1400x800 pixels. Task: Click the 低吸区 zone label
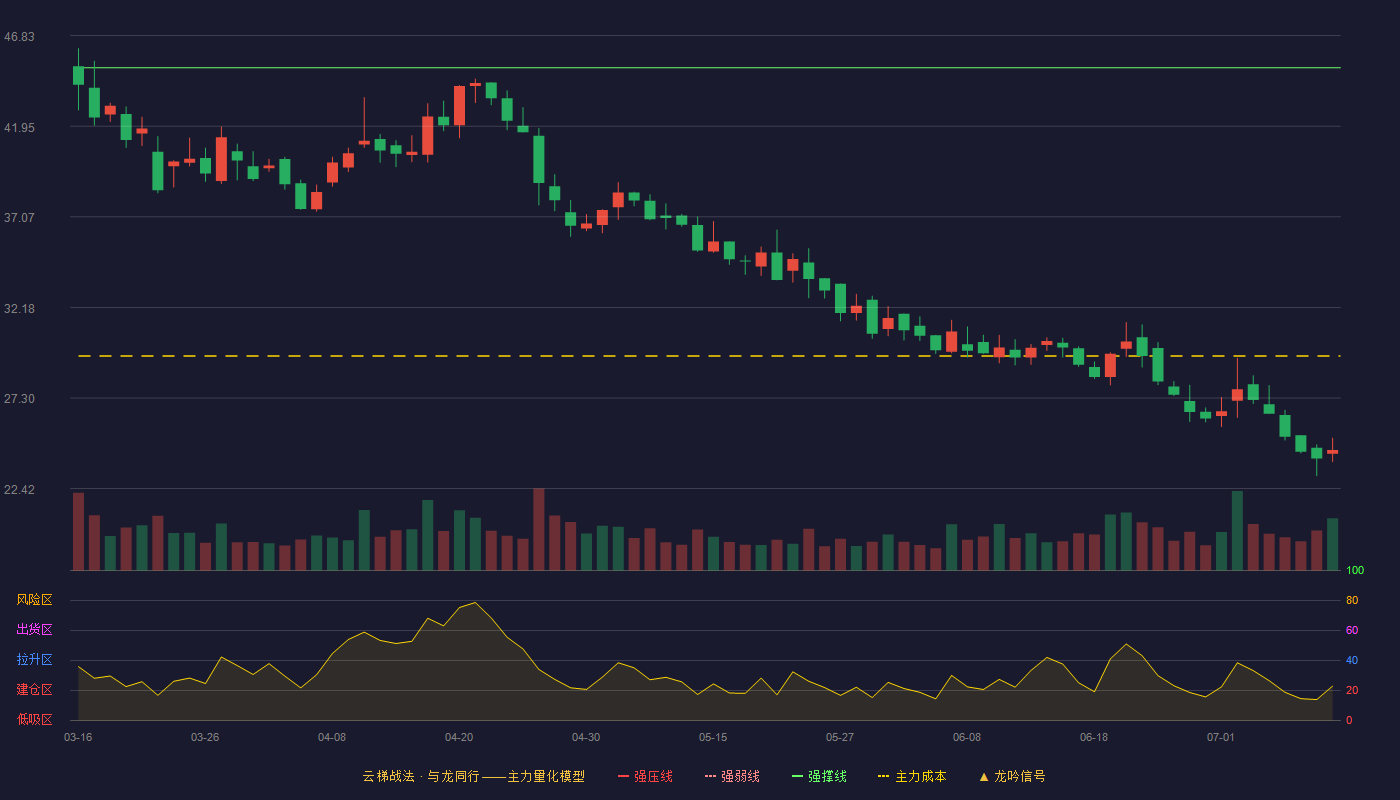pyautogui.click(x=34, y=719)
